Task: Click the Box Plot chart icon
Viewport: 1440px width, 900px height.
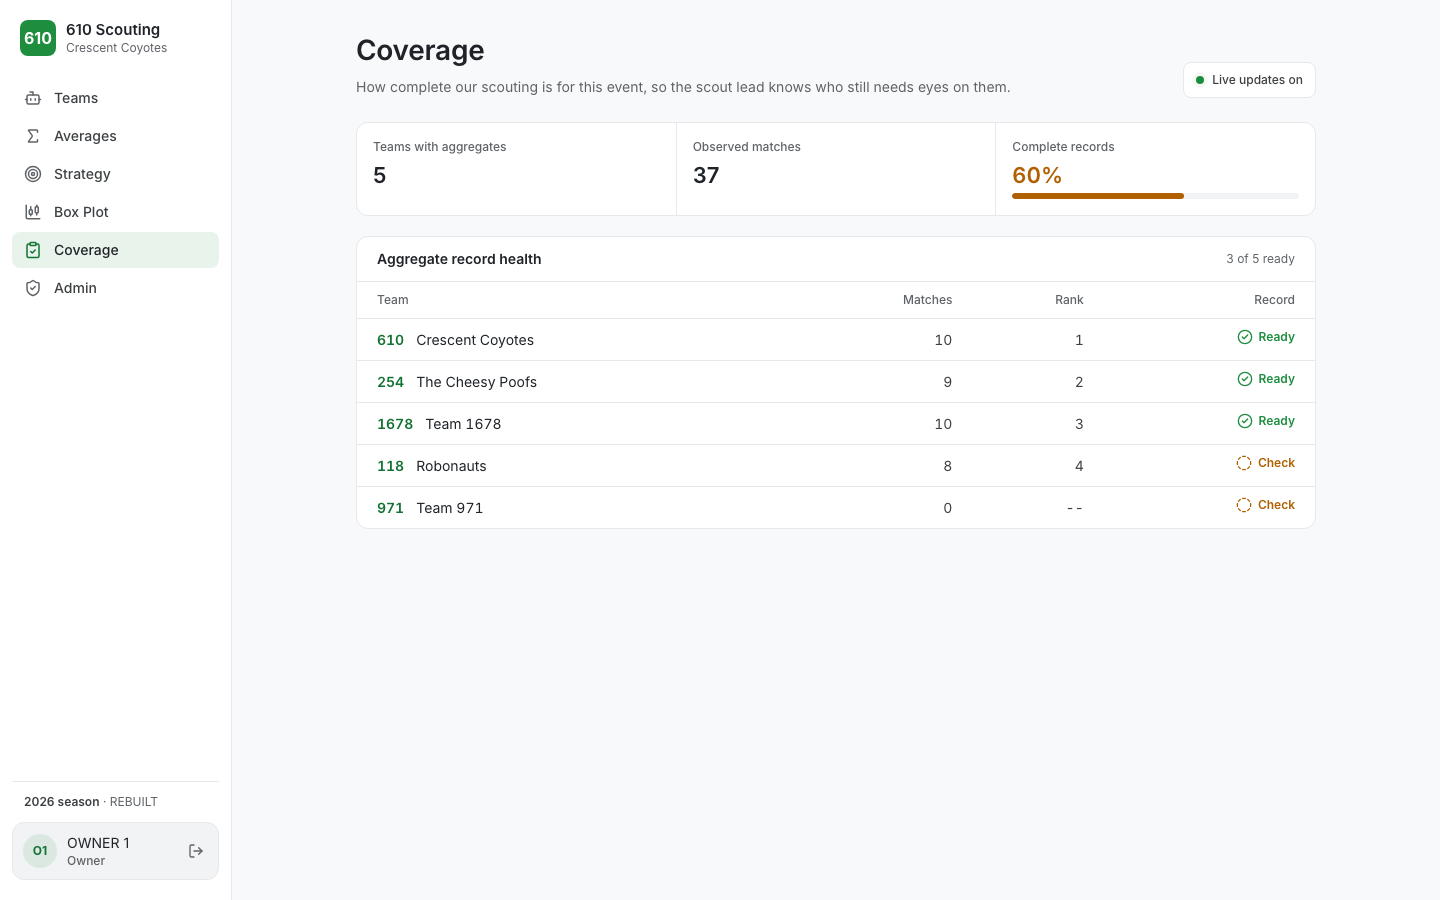Action: click(33, 212)
